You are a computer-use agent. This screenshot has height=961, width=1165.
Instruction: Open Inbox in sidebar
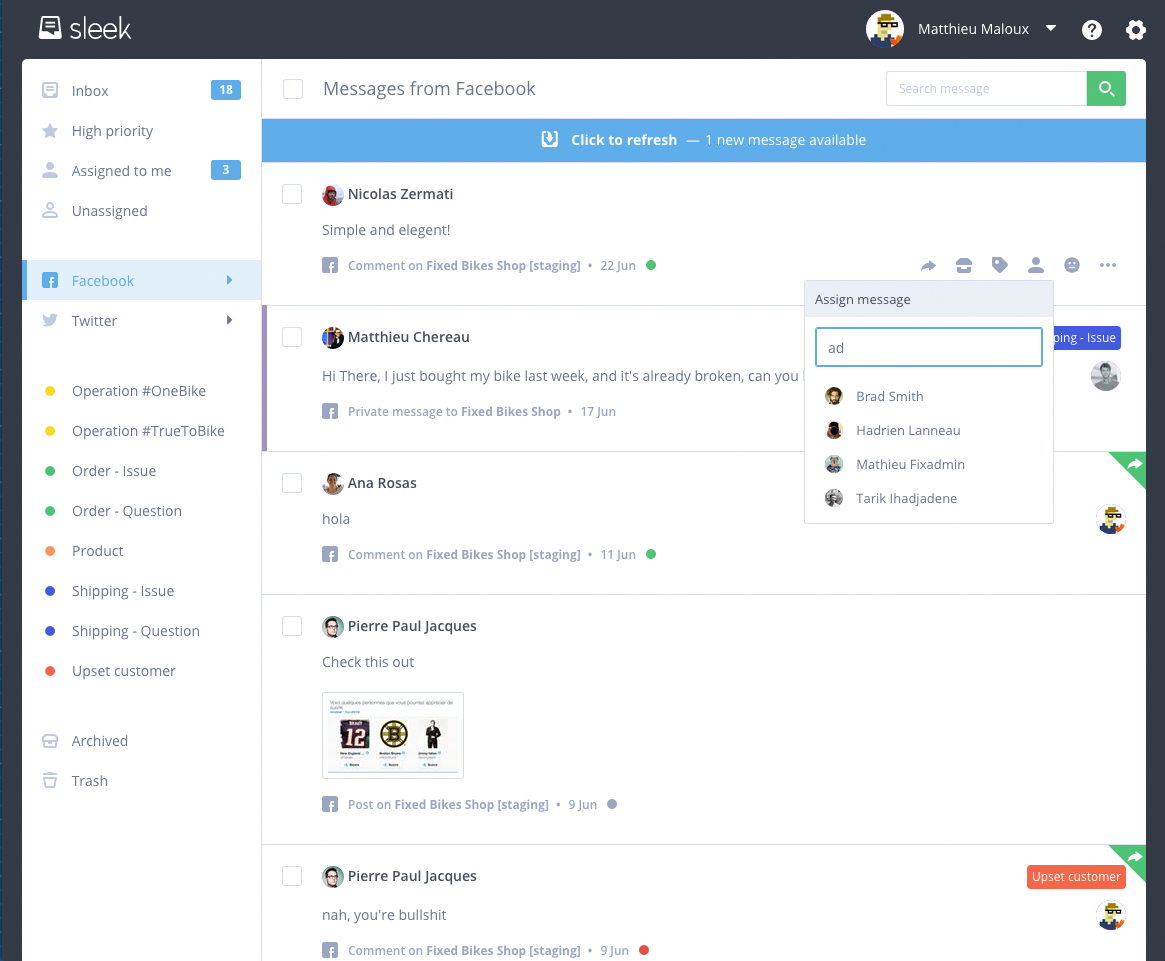point(141,91)
